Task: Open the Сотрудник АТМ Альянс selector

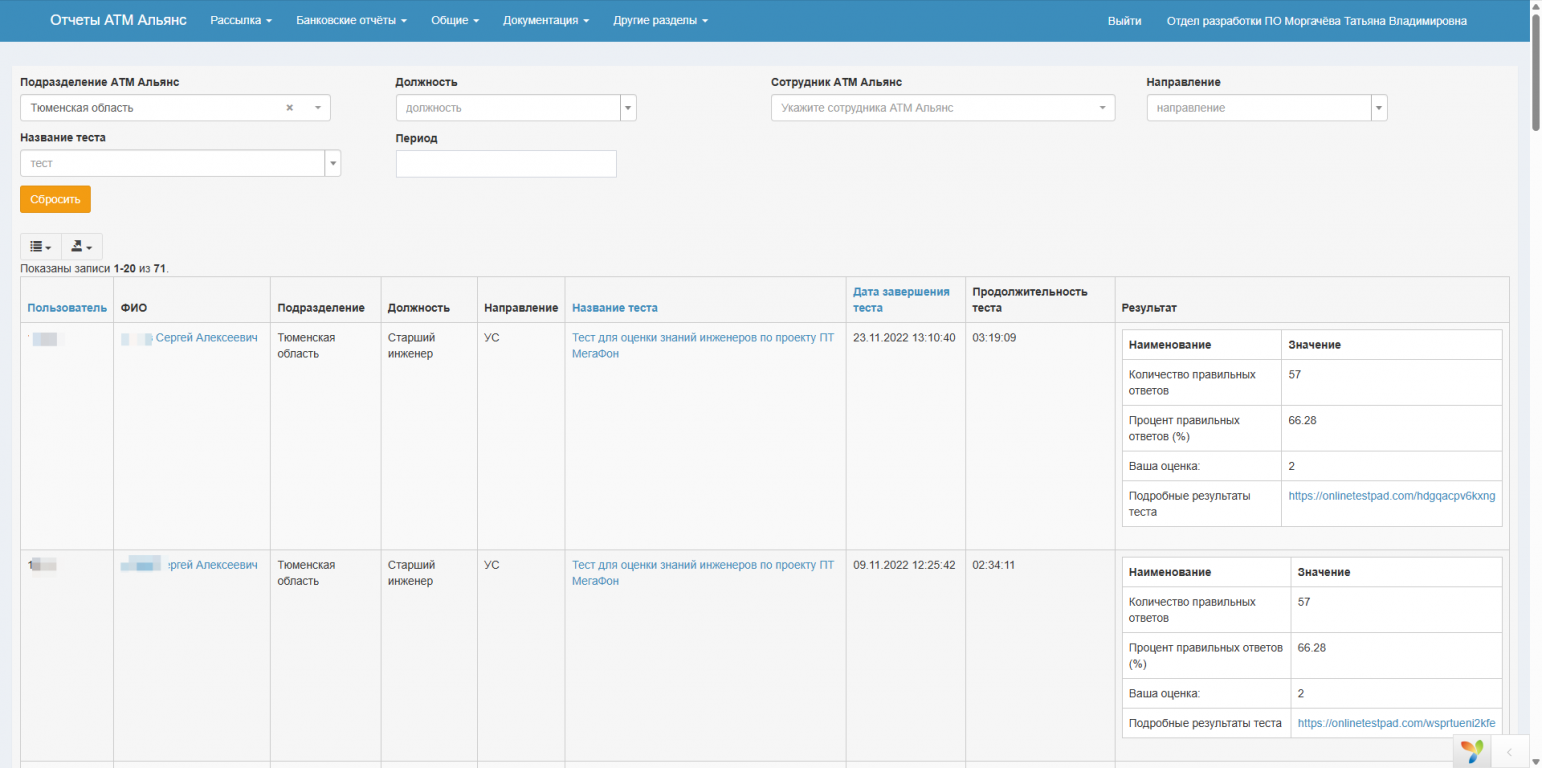Action: pyautogui.click(x=942, y=108)
